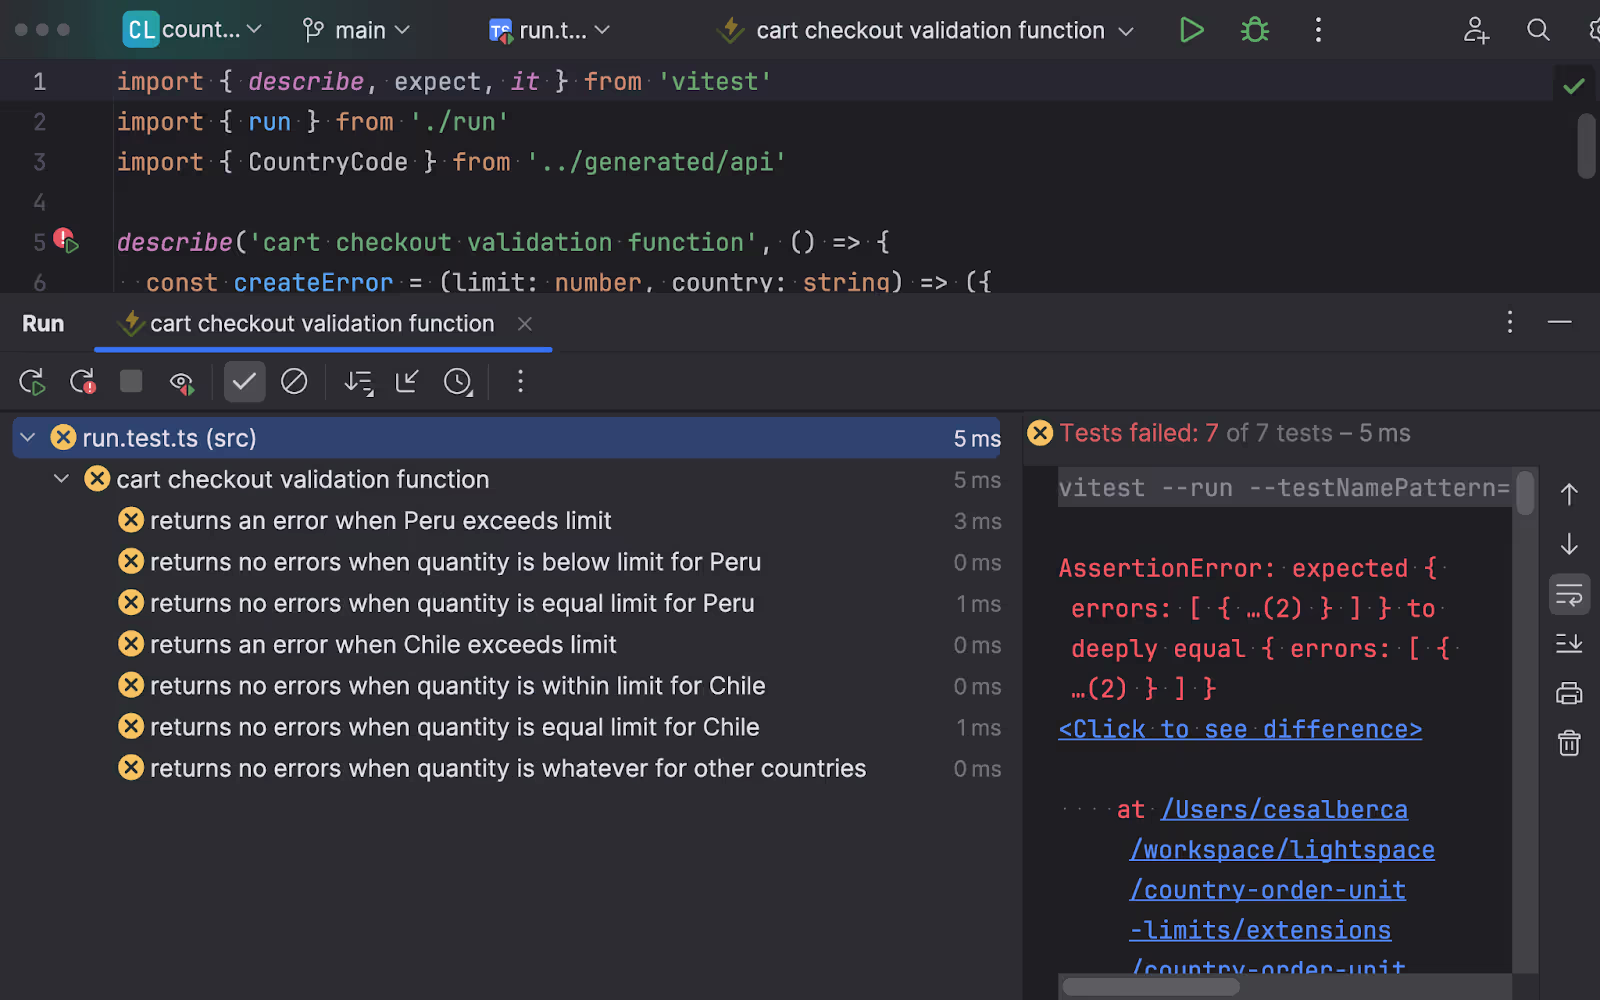Rerun tests in Run panel
1600x1000 pixels.
coord(32,381)
